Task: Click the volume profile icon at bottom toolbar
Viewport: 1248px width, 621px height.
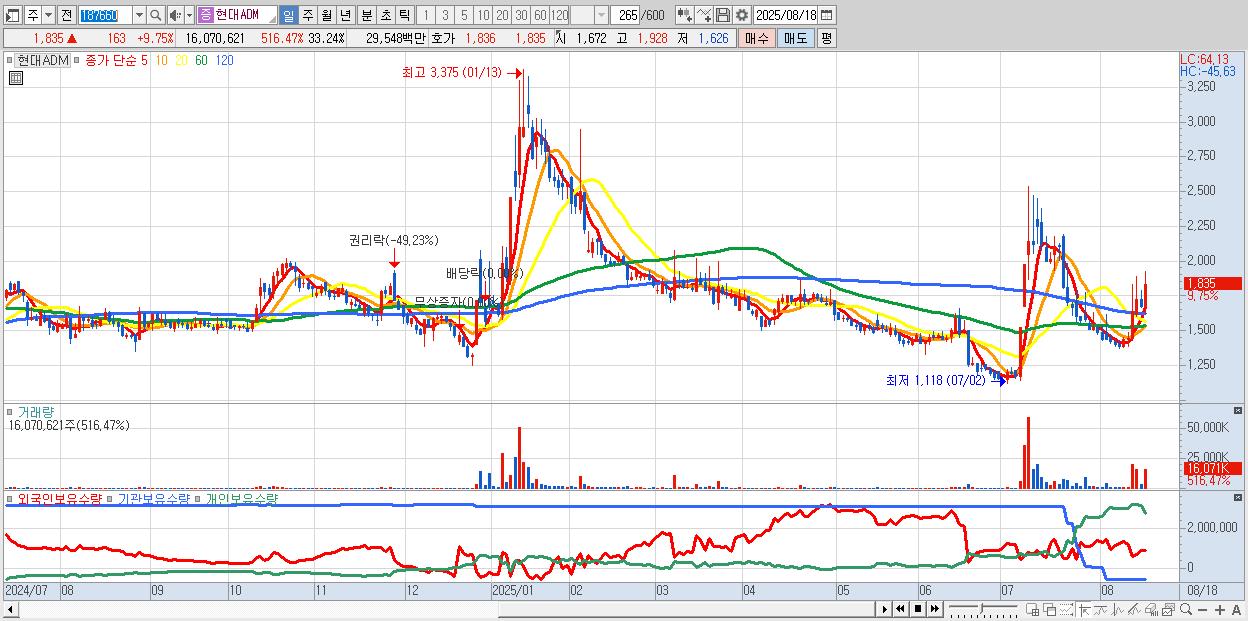Action: (x=1151, y=609)
